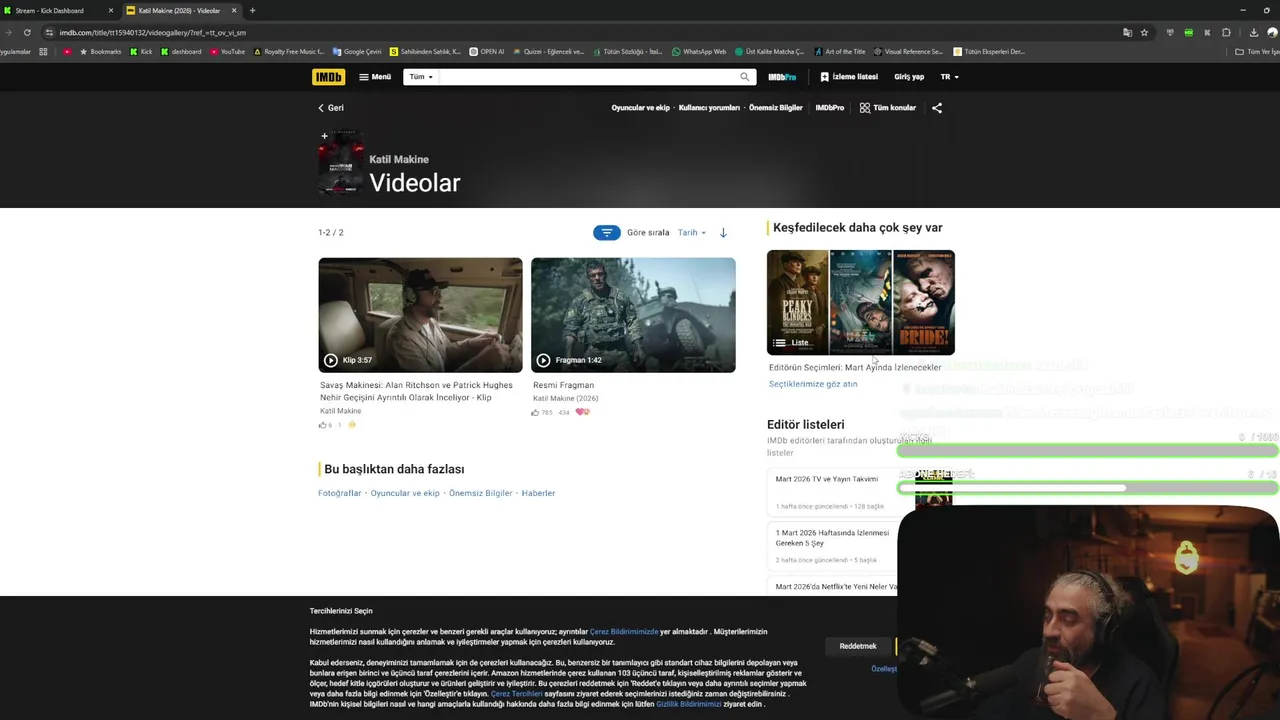
Task: Open 1 Mart 2026 Haftasında İzlenmesi list
Action: pos(832,538)
